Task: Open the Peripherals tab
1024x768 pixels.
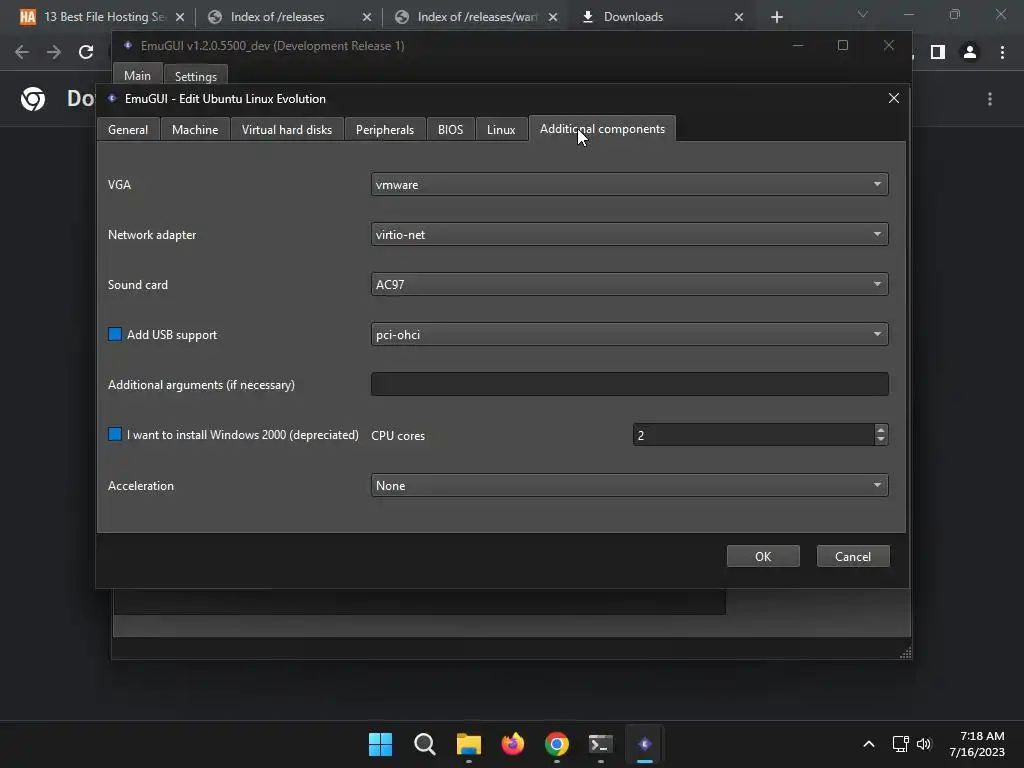Action: (x=385, y=129)
